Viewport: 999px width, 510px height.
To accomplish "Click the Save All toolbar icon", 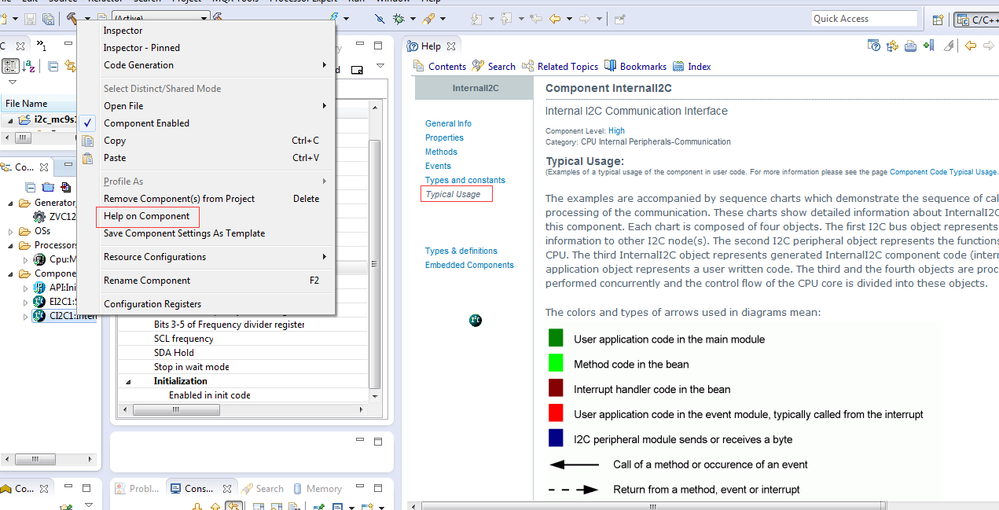I will pyautogui.click(x=48, y=19).
